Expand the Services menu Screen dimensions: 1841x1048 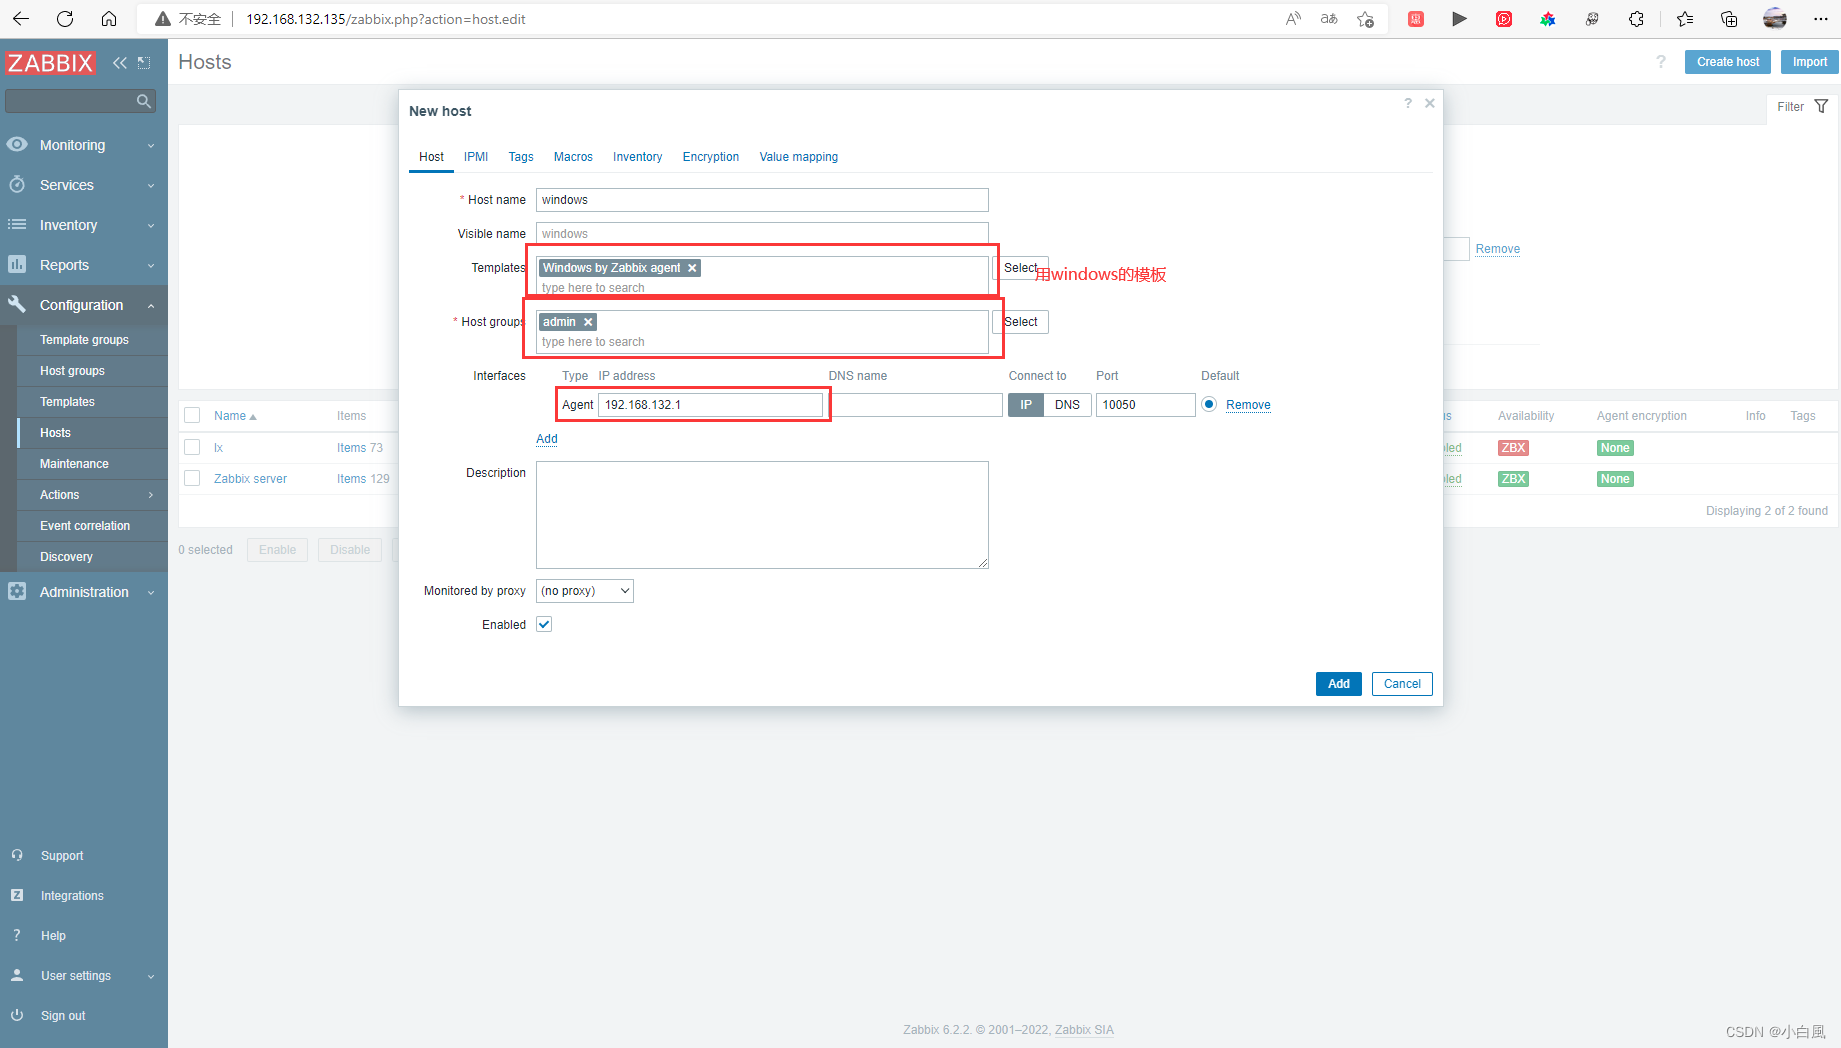(84, 185)
